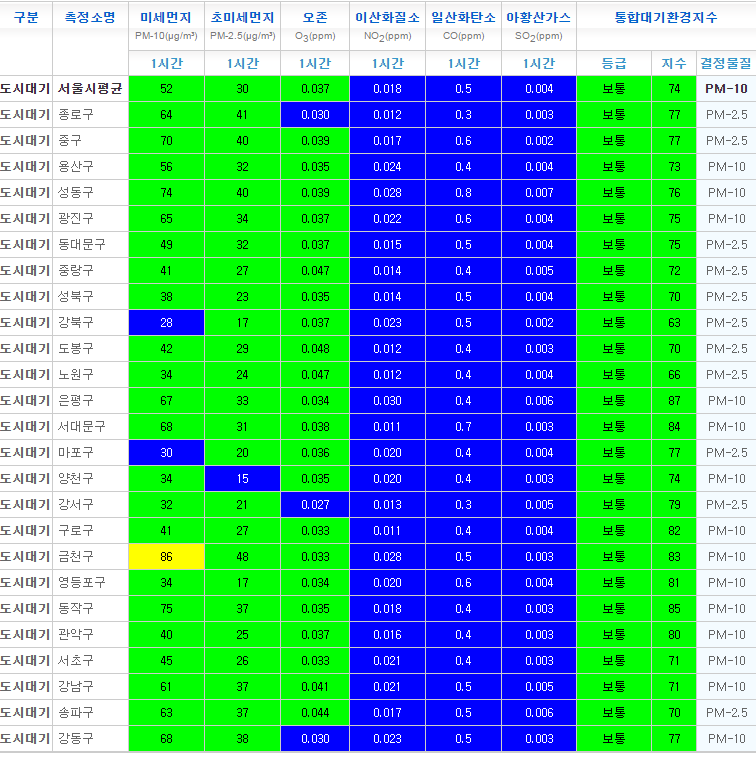This screenshot has width=756, height=761.
Task: Select blue PM-2.5 cell with value 15
Action: (242, 478)
